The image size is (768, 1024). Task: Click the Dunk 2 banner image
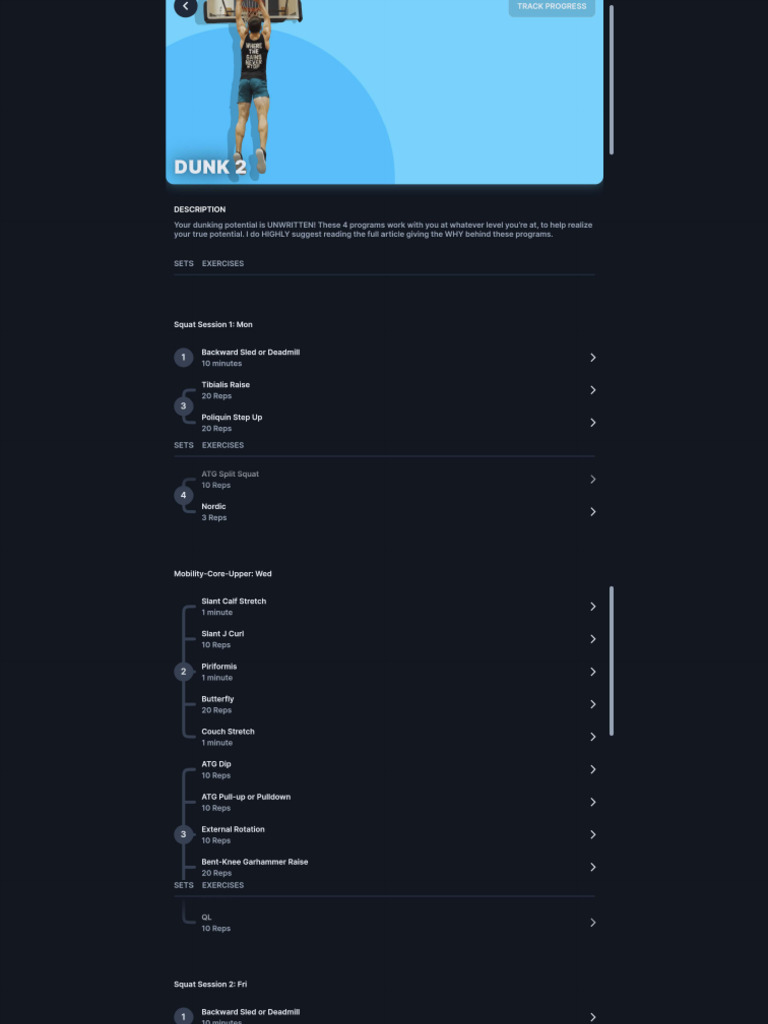point(384,91)
